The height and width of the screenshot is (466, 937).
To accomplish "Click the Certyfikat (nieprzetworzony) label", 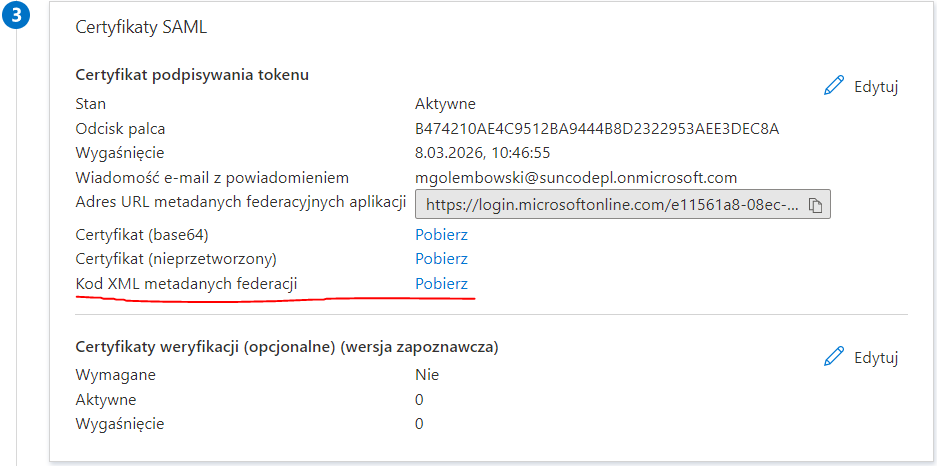I will pyautogui.click(x=176, y=259).
